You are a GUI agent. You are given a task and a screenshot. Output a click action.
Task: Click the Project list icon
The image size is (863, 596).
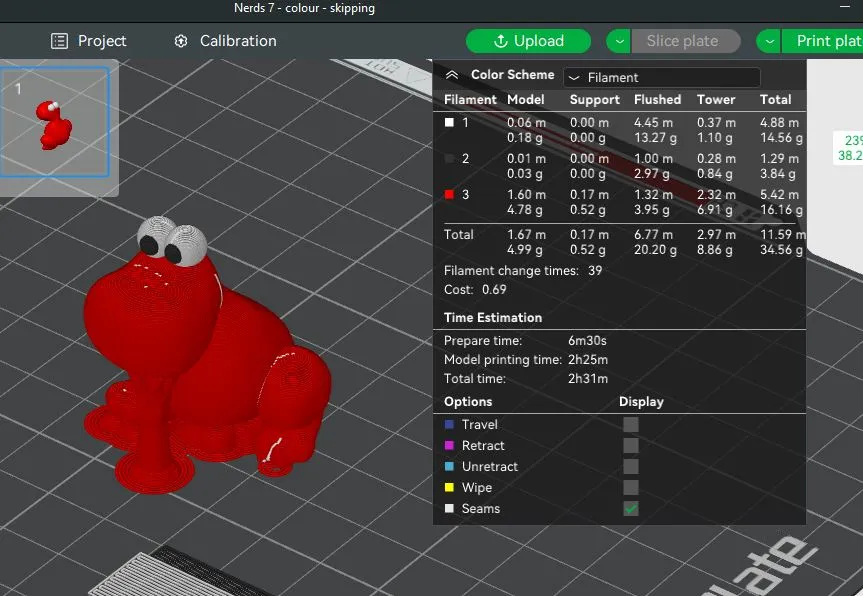point(59,41)
